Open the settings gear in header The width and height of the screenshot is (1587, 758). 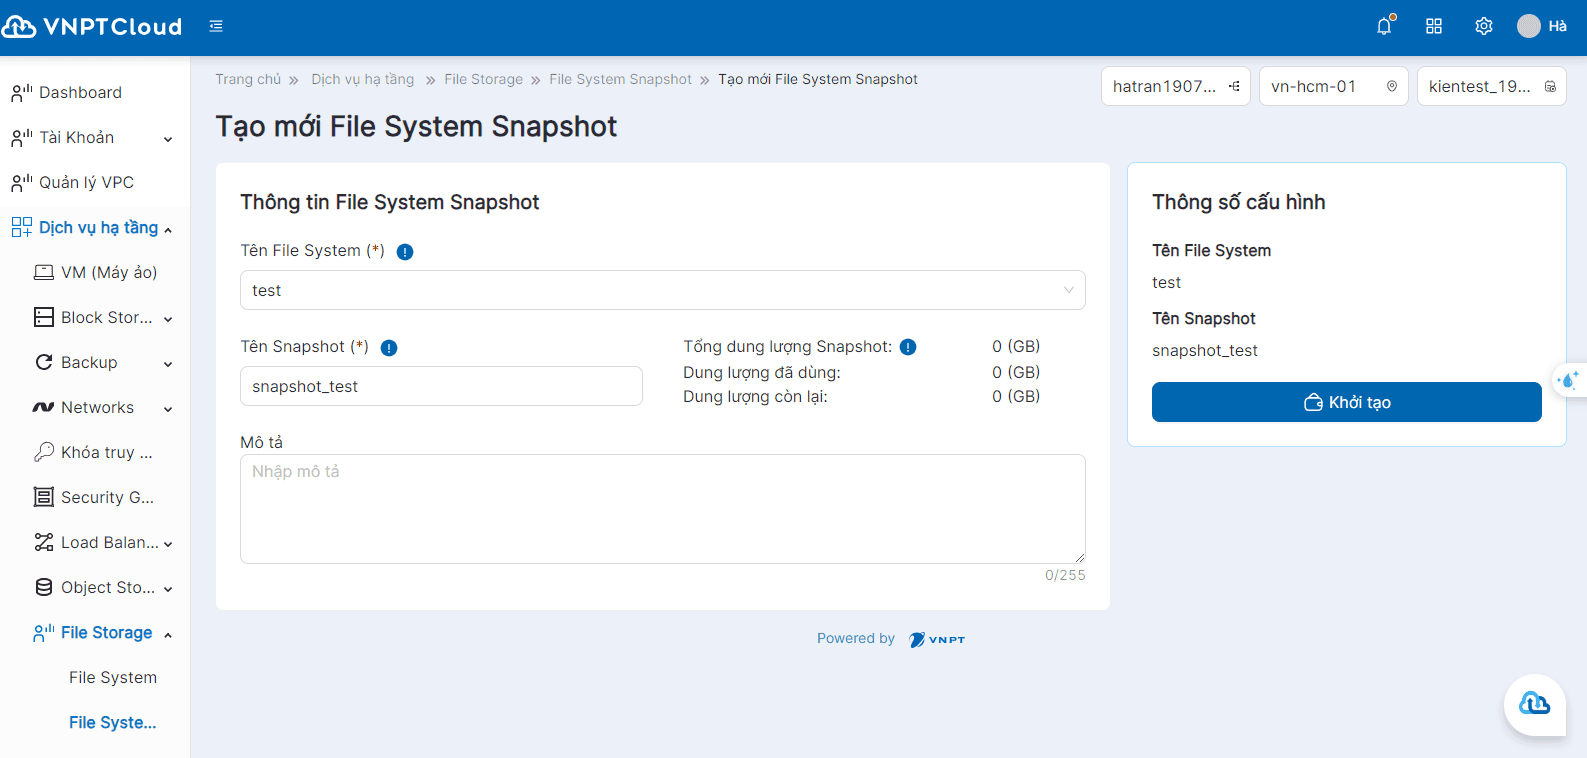[1484, 27]
